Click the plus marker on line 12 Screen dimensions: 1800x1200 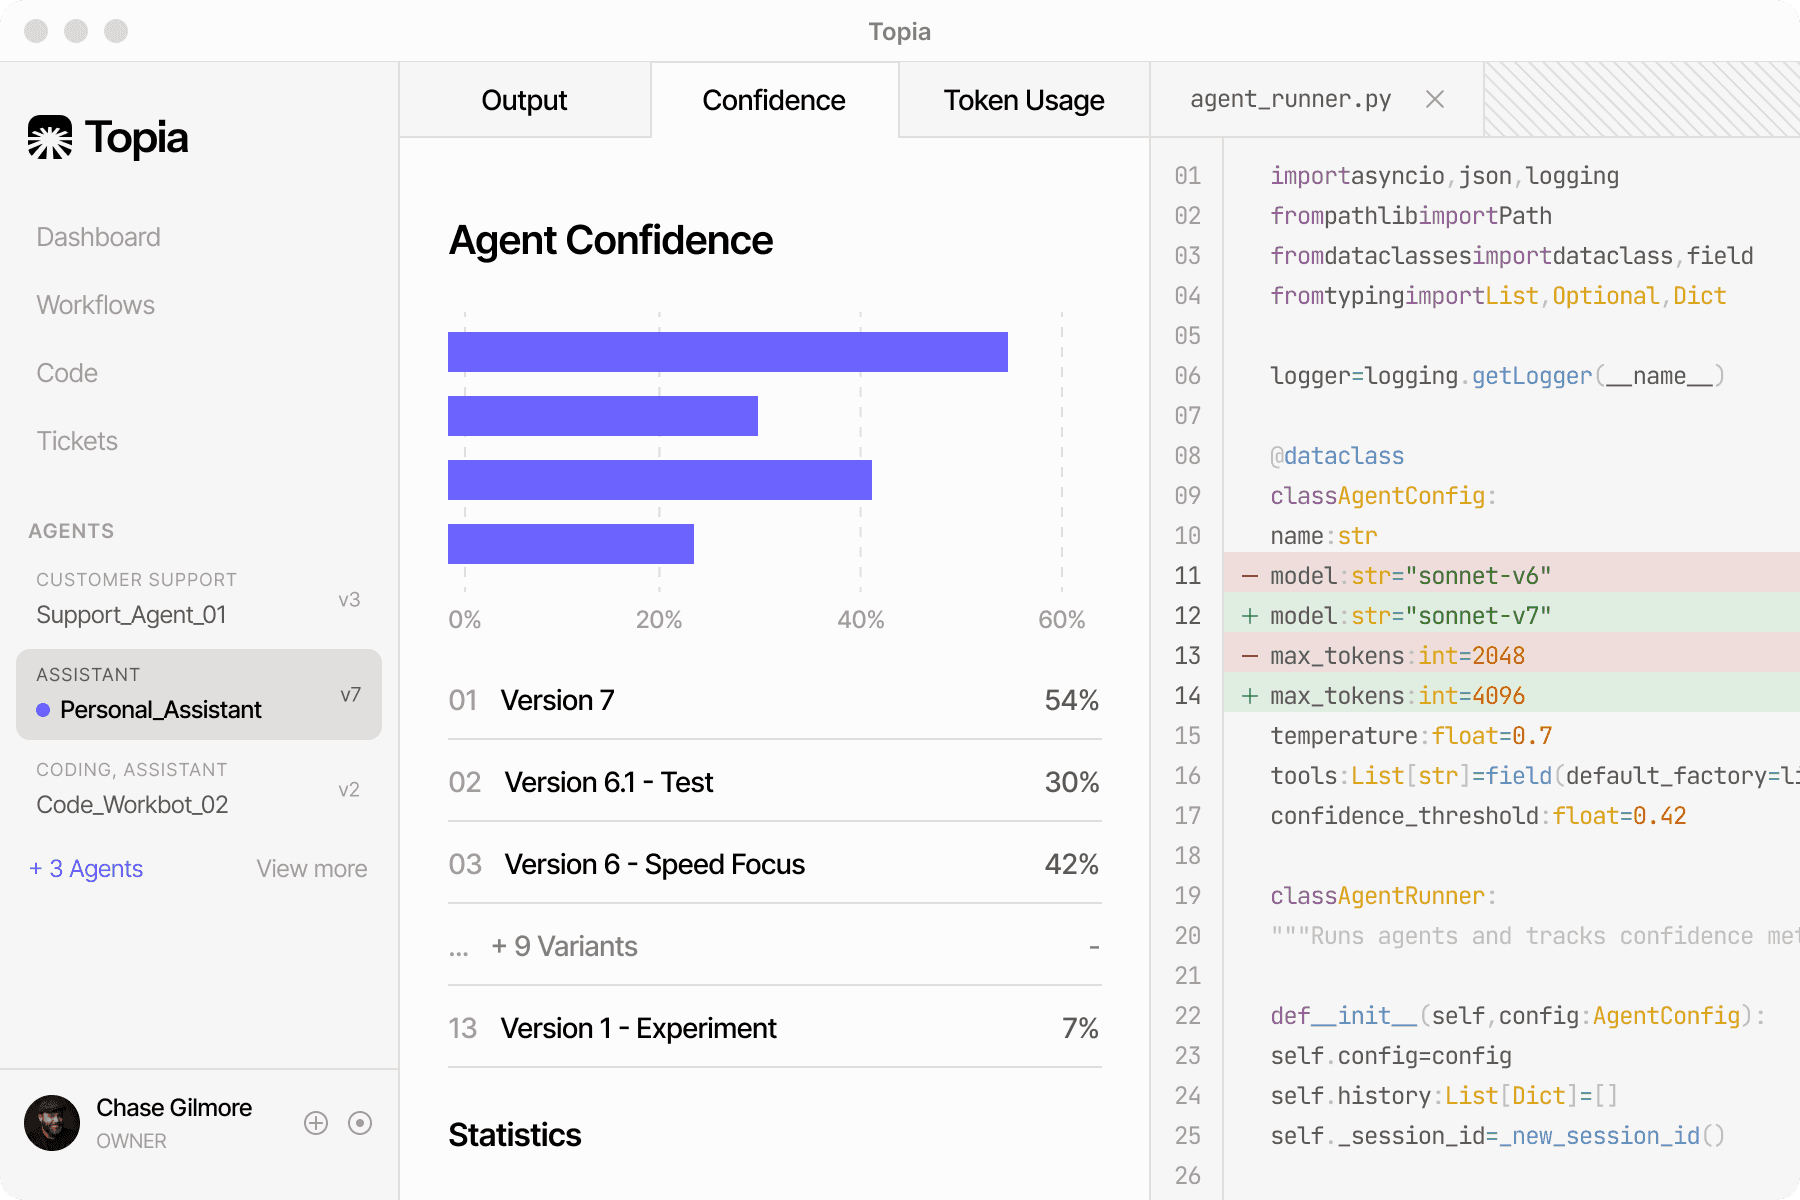(x=1249, y=616)
